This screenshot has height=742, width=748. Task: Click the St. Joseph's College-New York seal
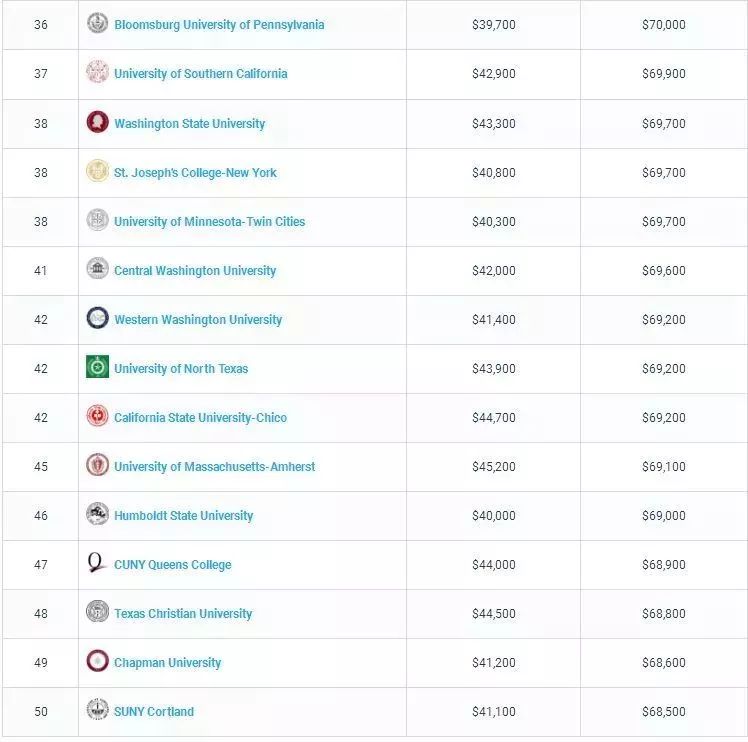point(97,171)
